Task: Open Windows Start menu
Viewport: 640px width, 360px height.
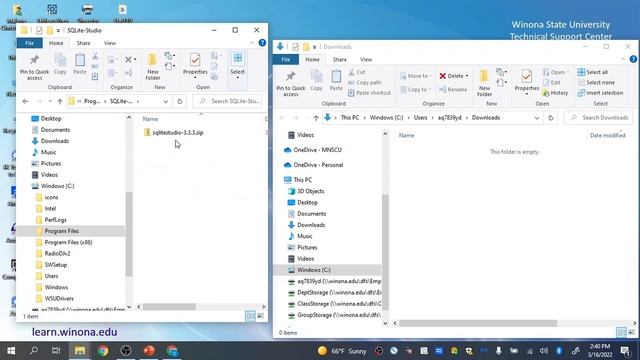Action: click(11, 351)
